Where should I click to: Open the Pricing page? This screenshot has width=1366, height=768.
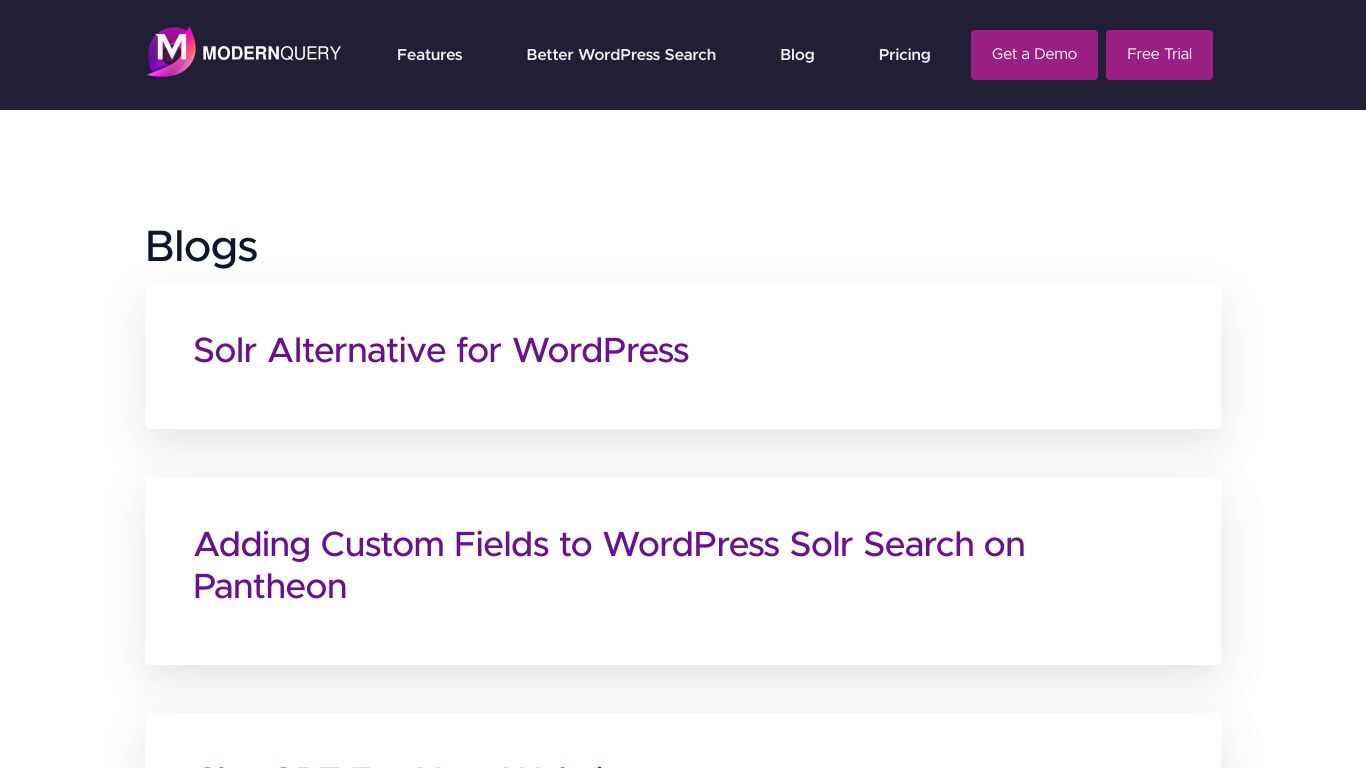point(904,55)
